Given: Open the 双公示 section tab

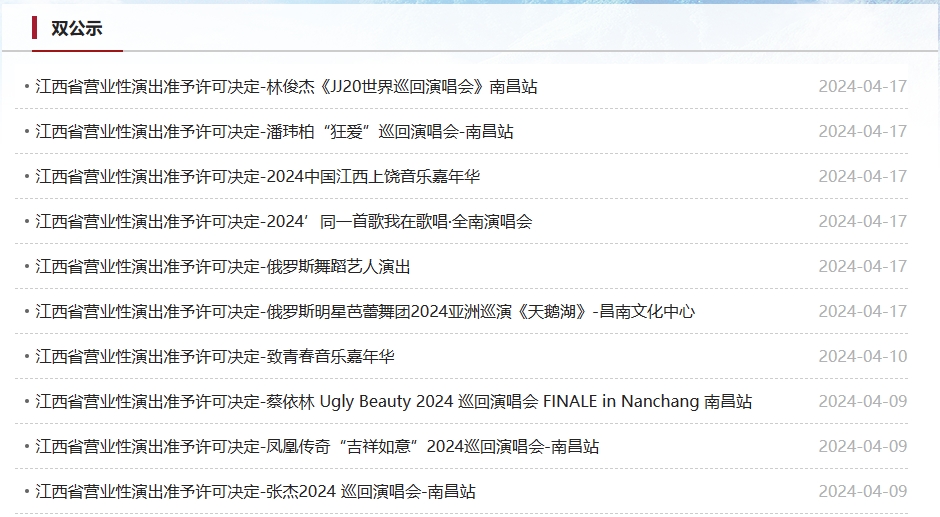Looking at the screenshot, I should (x=77, y=28).
